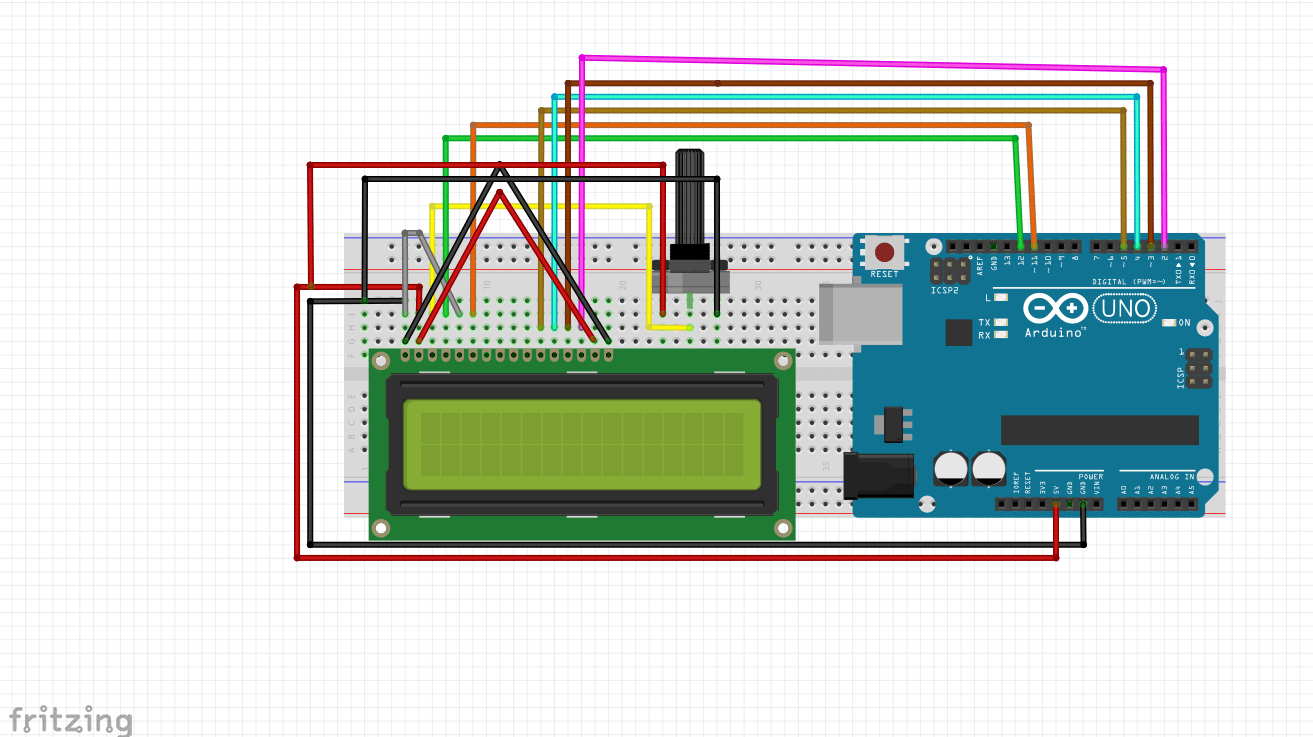Click the long ATmega microcontroller chip
This screenshot has width=1313, height=737.
(1099, 430)
